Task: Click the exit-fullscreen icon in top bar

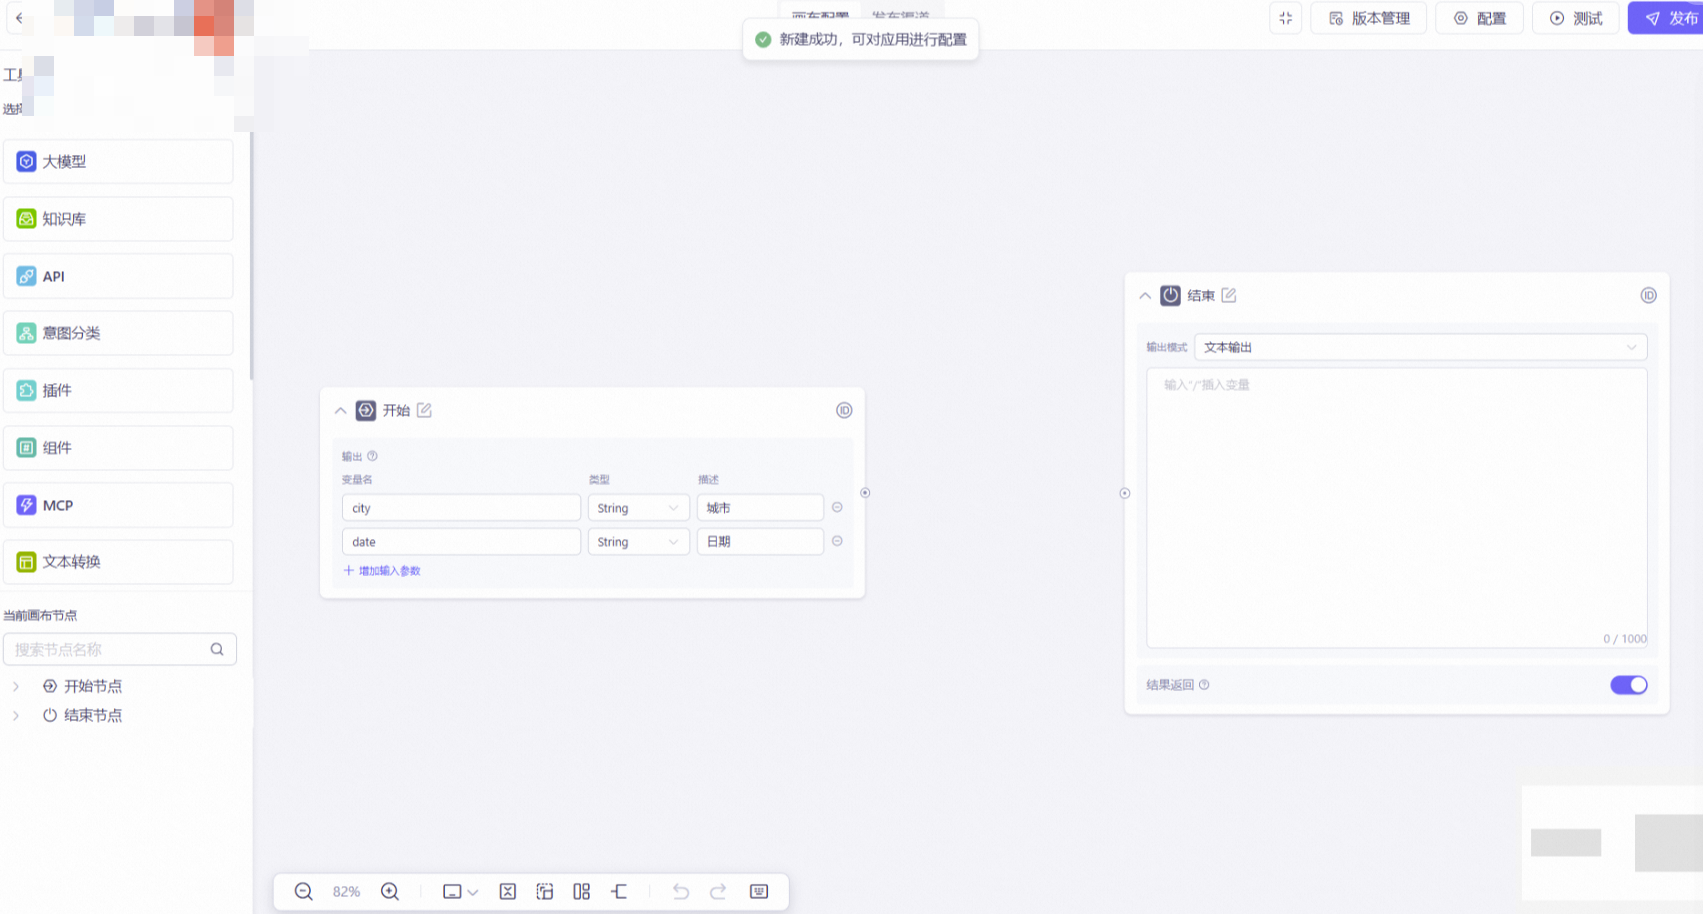Action: [x=1286, y=18]
